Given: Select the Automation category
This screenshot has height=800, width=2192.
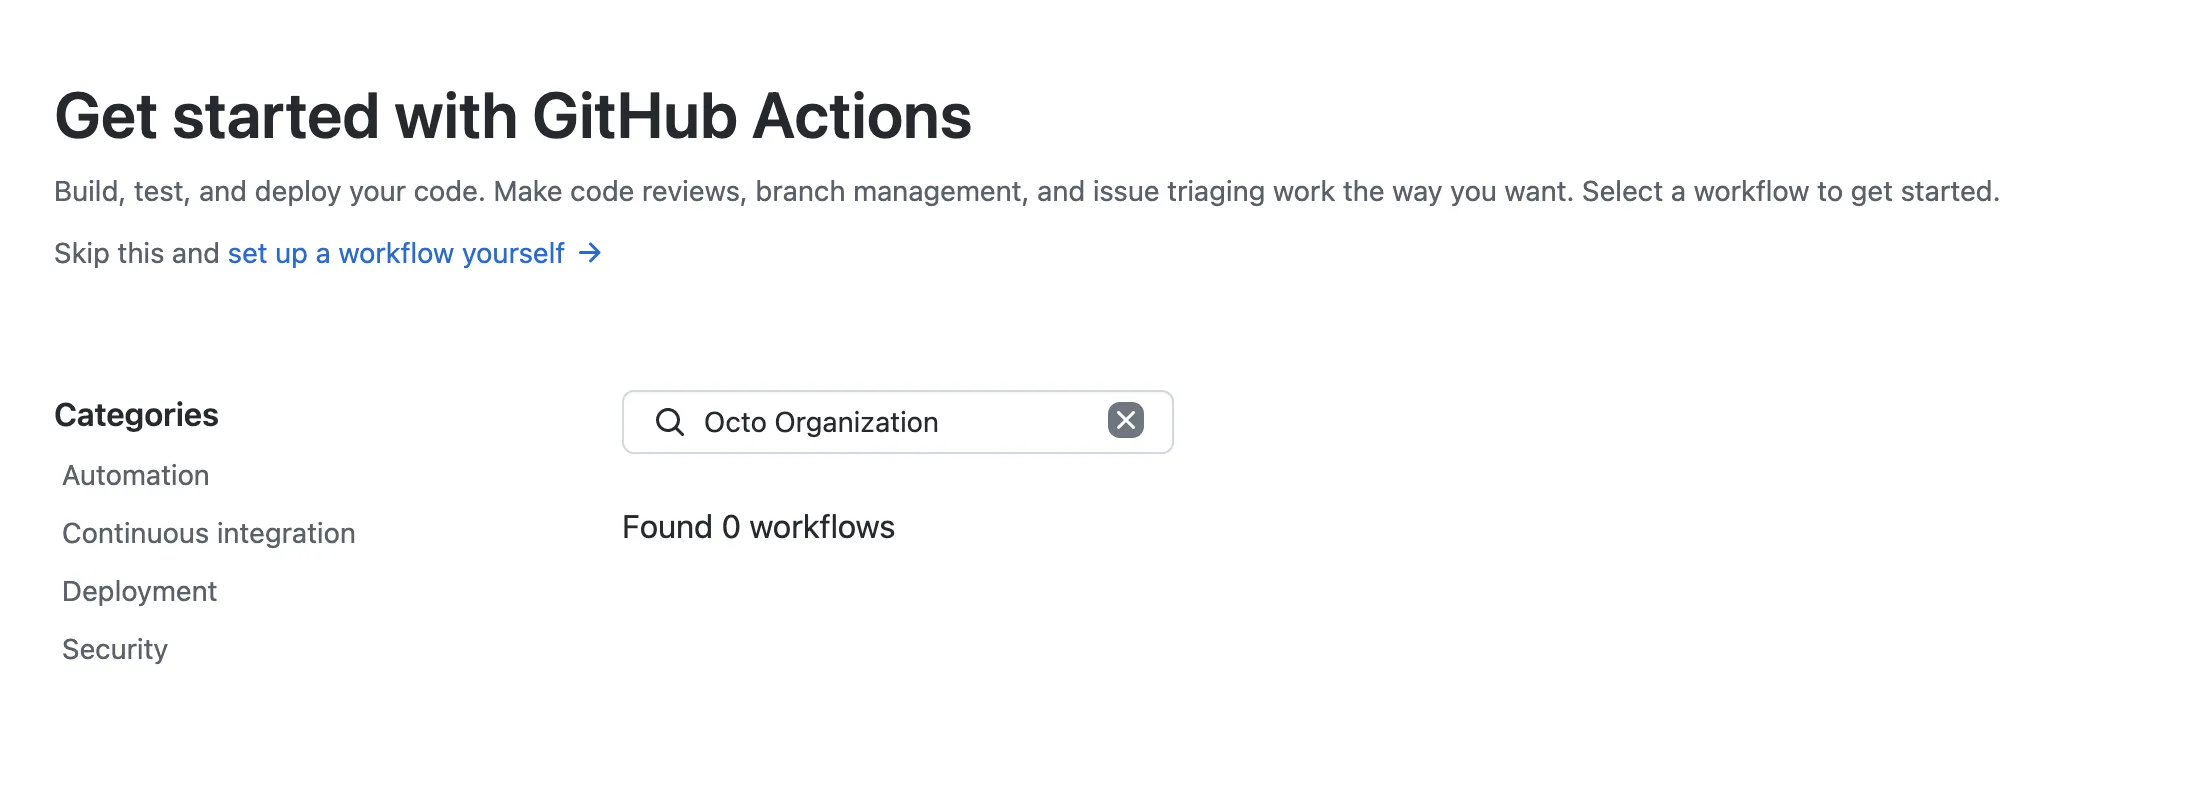Looking at the screenshot, I should (x=136, y=476).
